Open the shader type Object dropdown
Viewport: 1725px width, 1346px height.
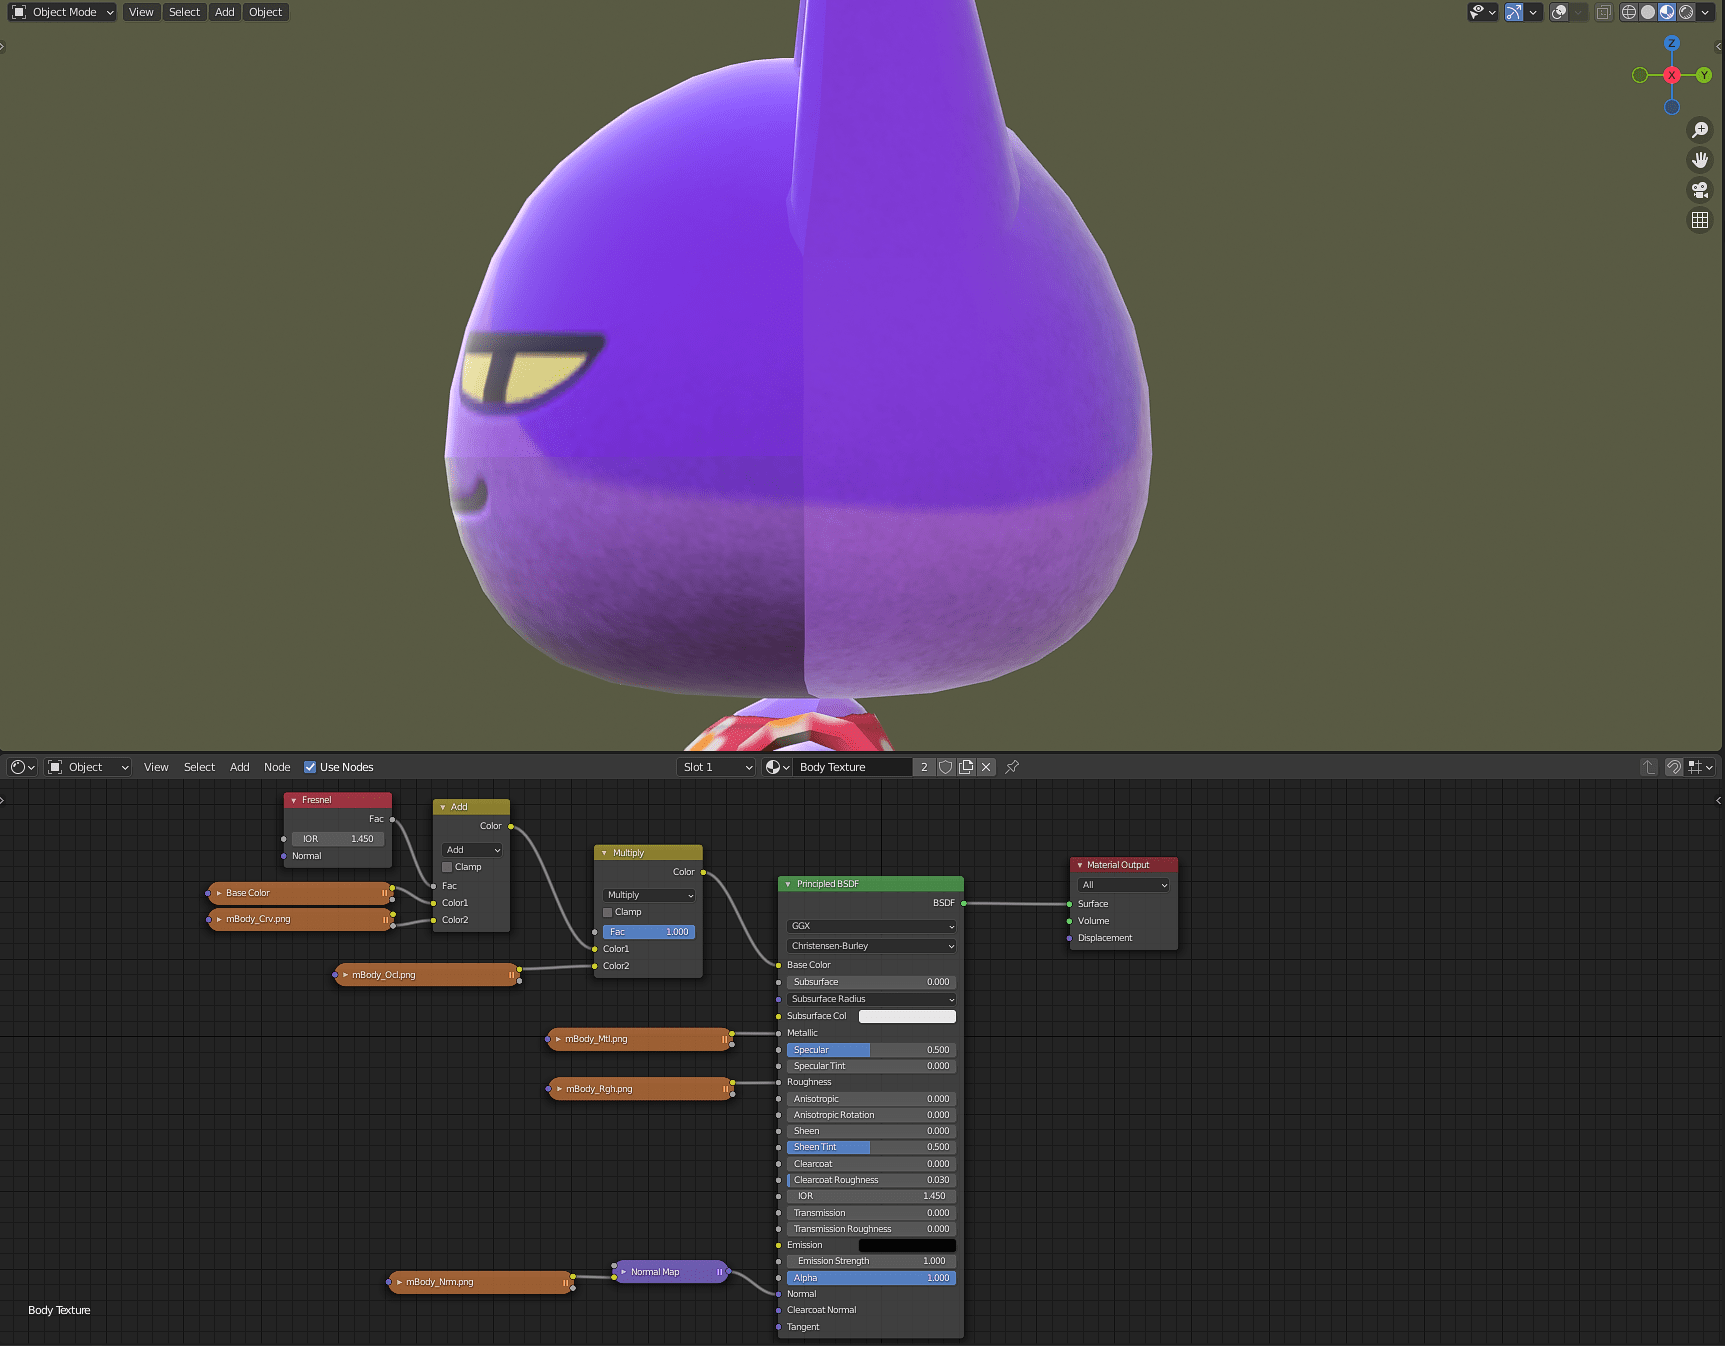tap(89, 767)
